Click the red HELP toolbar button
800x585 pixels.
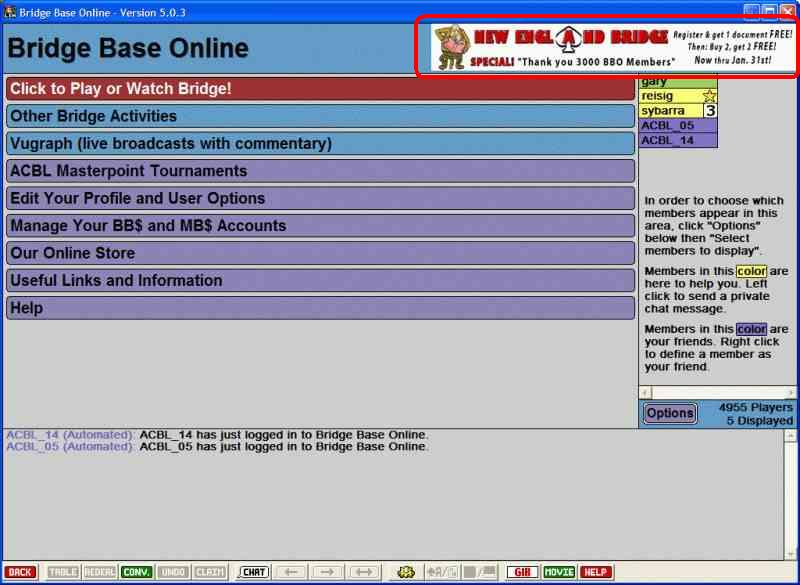click(x=596, y=572)
